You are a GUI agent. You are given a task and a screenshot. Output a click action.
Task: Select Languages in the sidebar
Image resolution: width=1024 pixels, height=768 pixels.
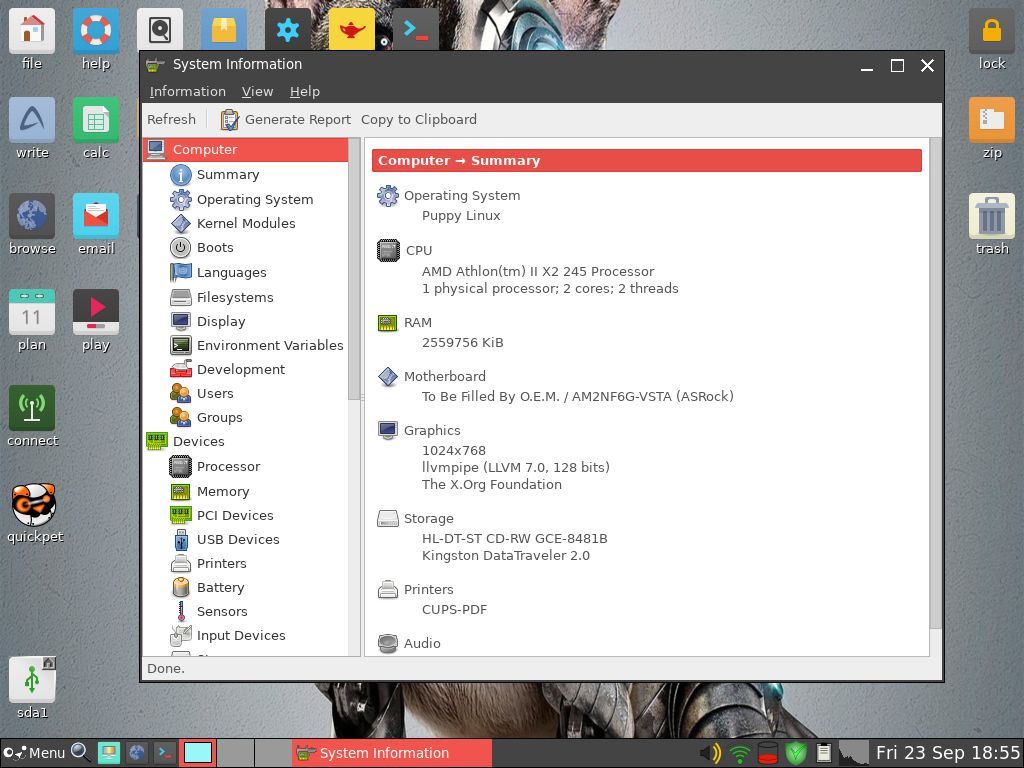pos(231,272)
